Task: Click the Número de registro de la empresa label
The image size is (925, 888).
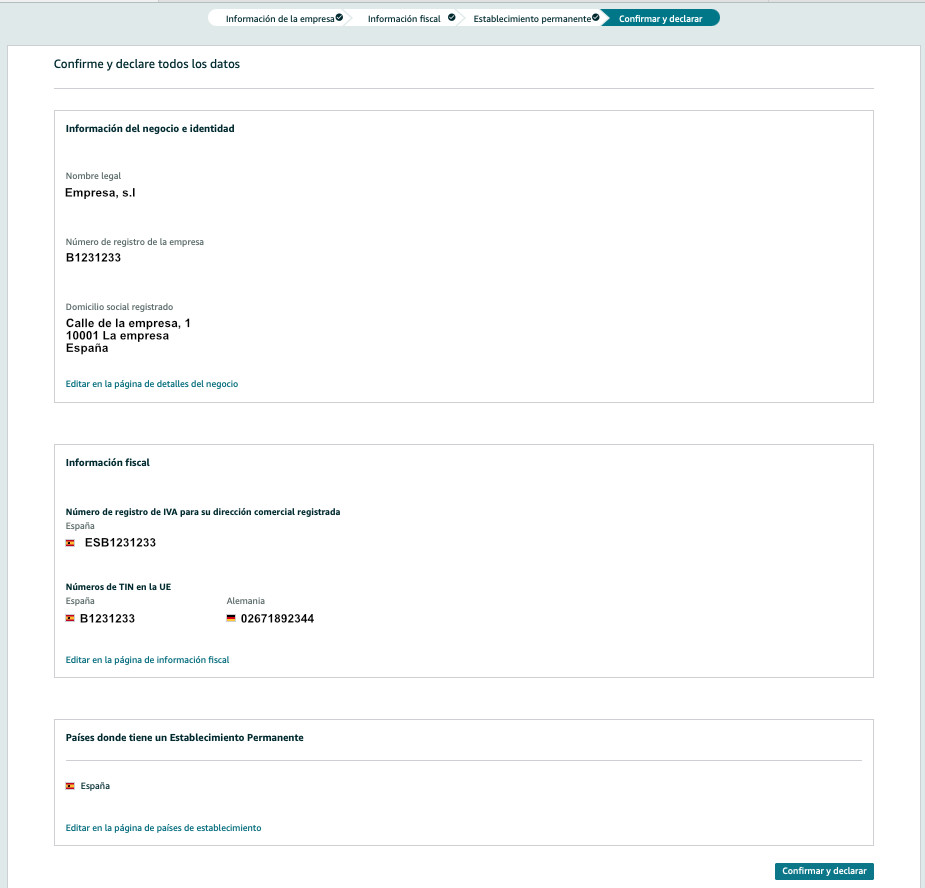Action: coord(135,242)
